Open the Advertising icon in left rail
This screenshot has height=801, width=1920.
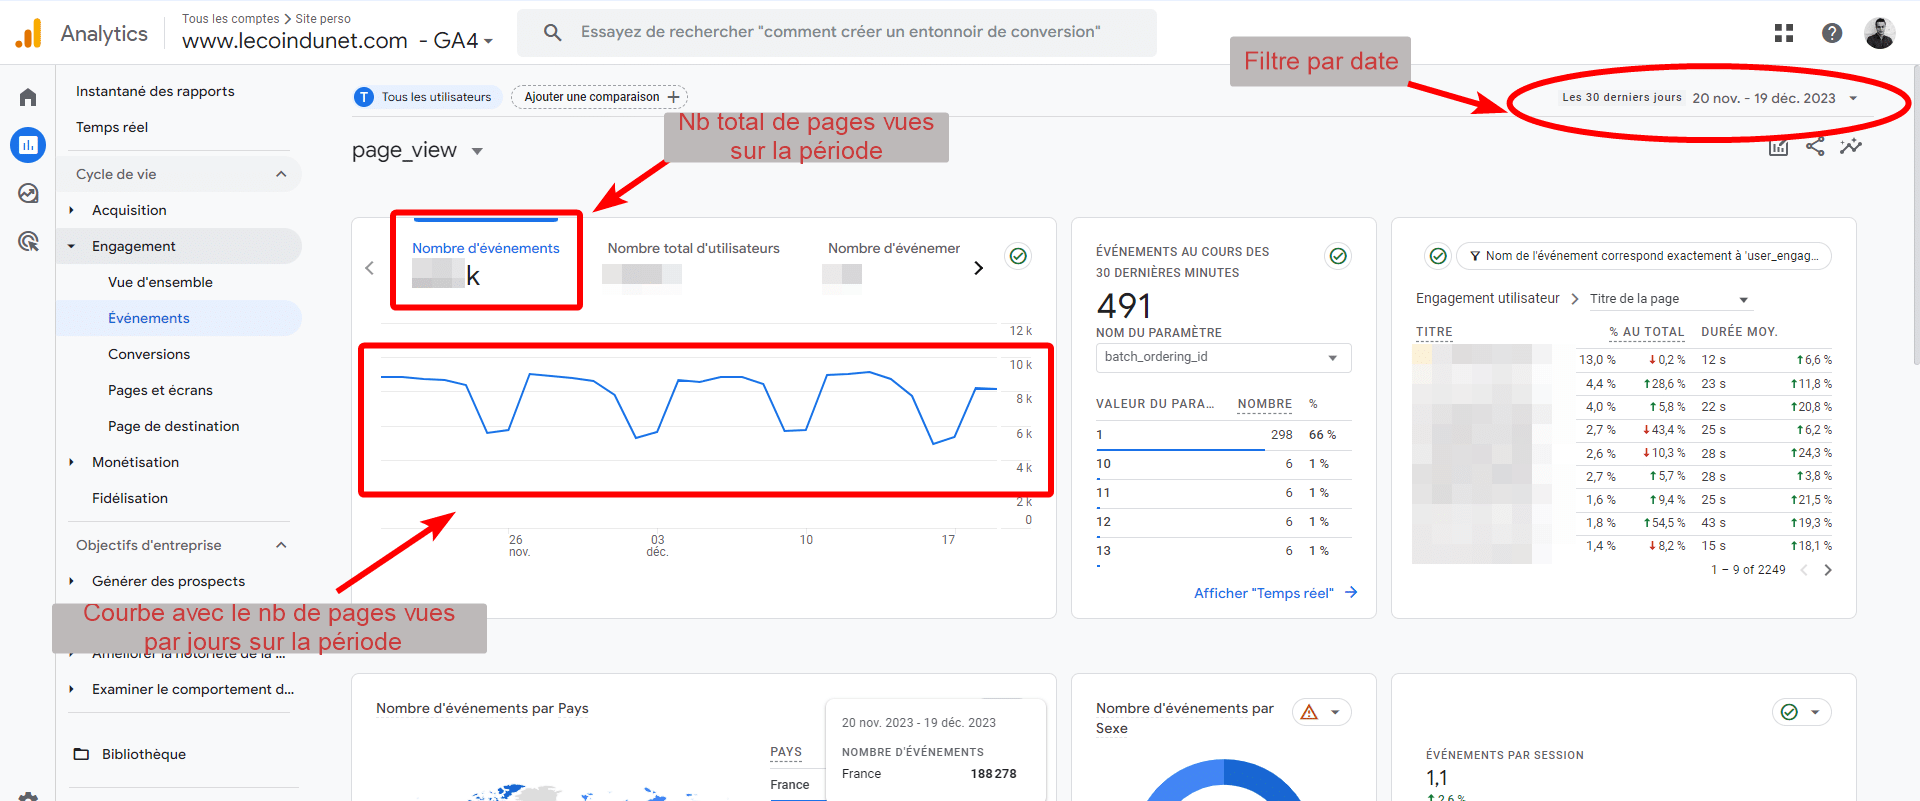[28, 241]
